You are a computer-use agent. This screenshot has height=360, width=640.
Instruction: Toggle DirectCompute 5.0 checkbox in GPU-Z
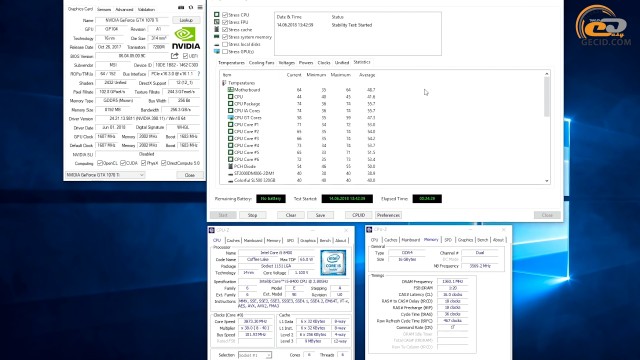click(163, 163)
